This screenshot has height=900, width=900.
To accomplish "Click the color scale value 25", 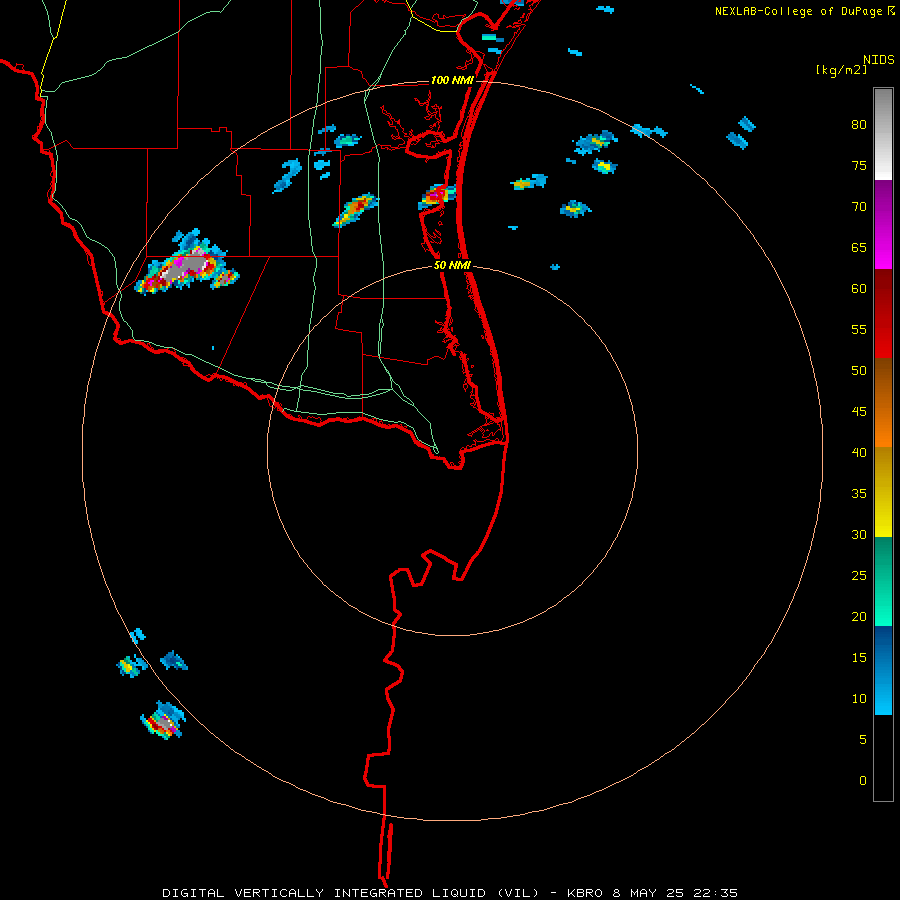I will tap(859, 576).
